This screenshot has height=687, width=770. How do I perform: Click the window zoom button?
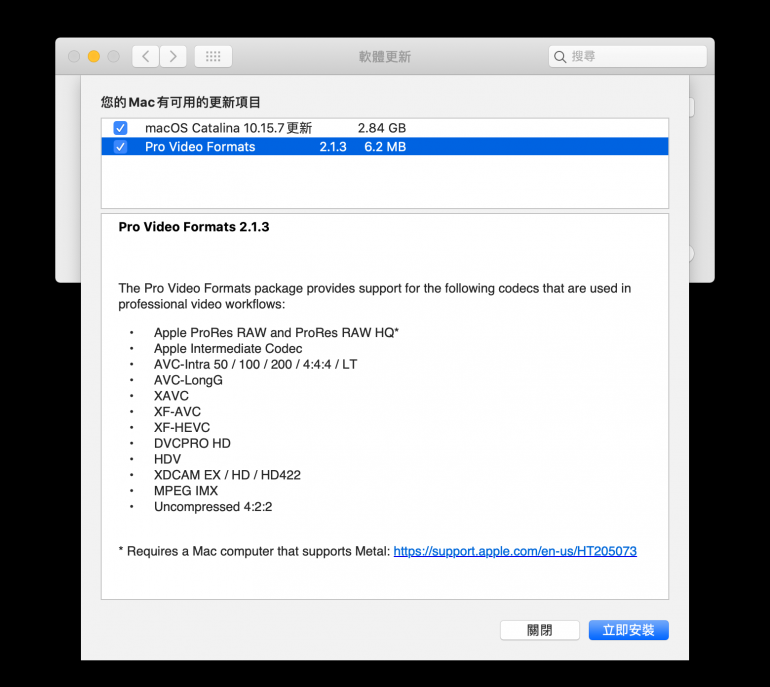click(114, 57)
